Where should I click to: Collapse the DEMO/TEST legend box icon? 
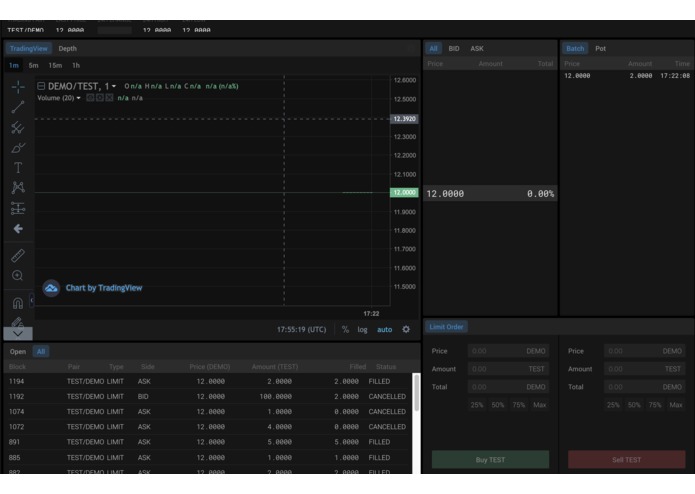(41, 86)
